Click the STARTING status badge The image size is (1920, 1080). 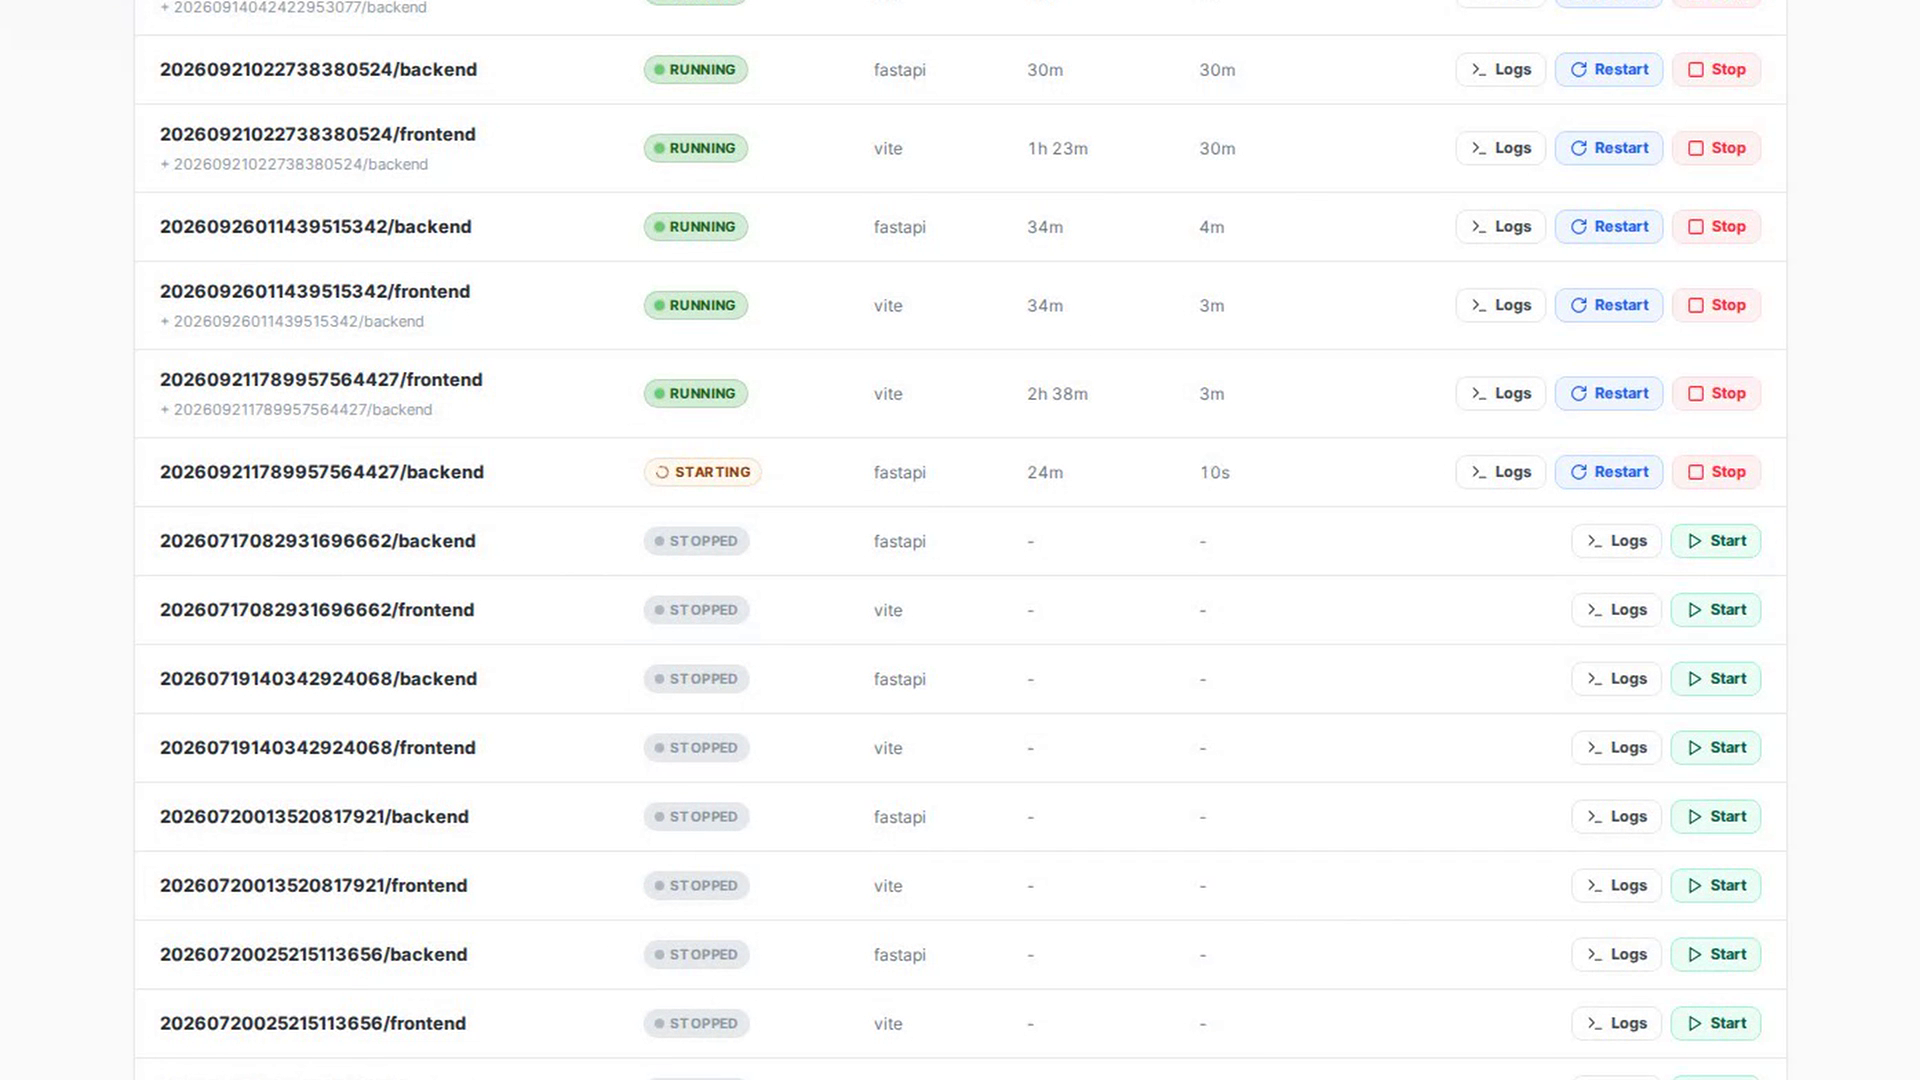point(703,472)
